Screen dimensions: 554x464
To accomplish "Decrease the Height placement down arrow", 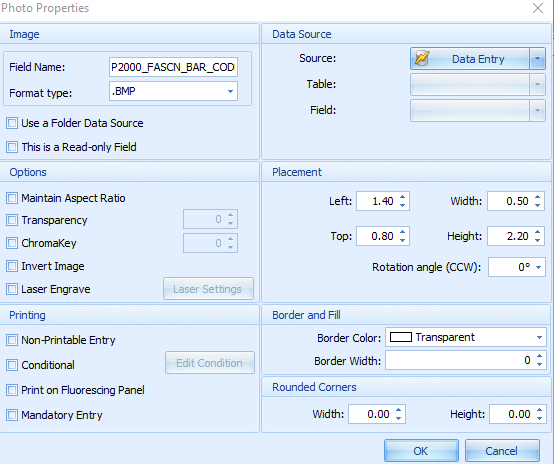I will pyautogui.click(x=537, y=240).
